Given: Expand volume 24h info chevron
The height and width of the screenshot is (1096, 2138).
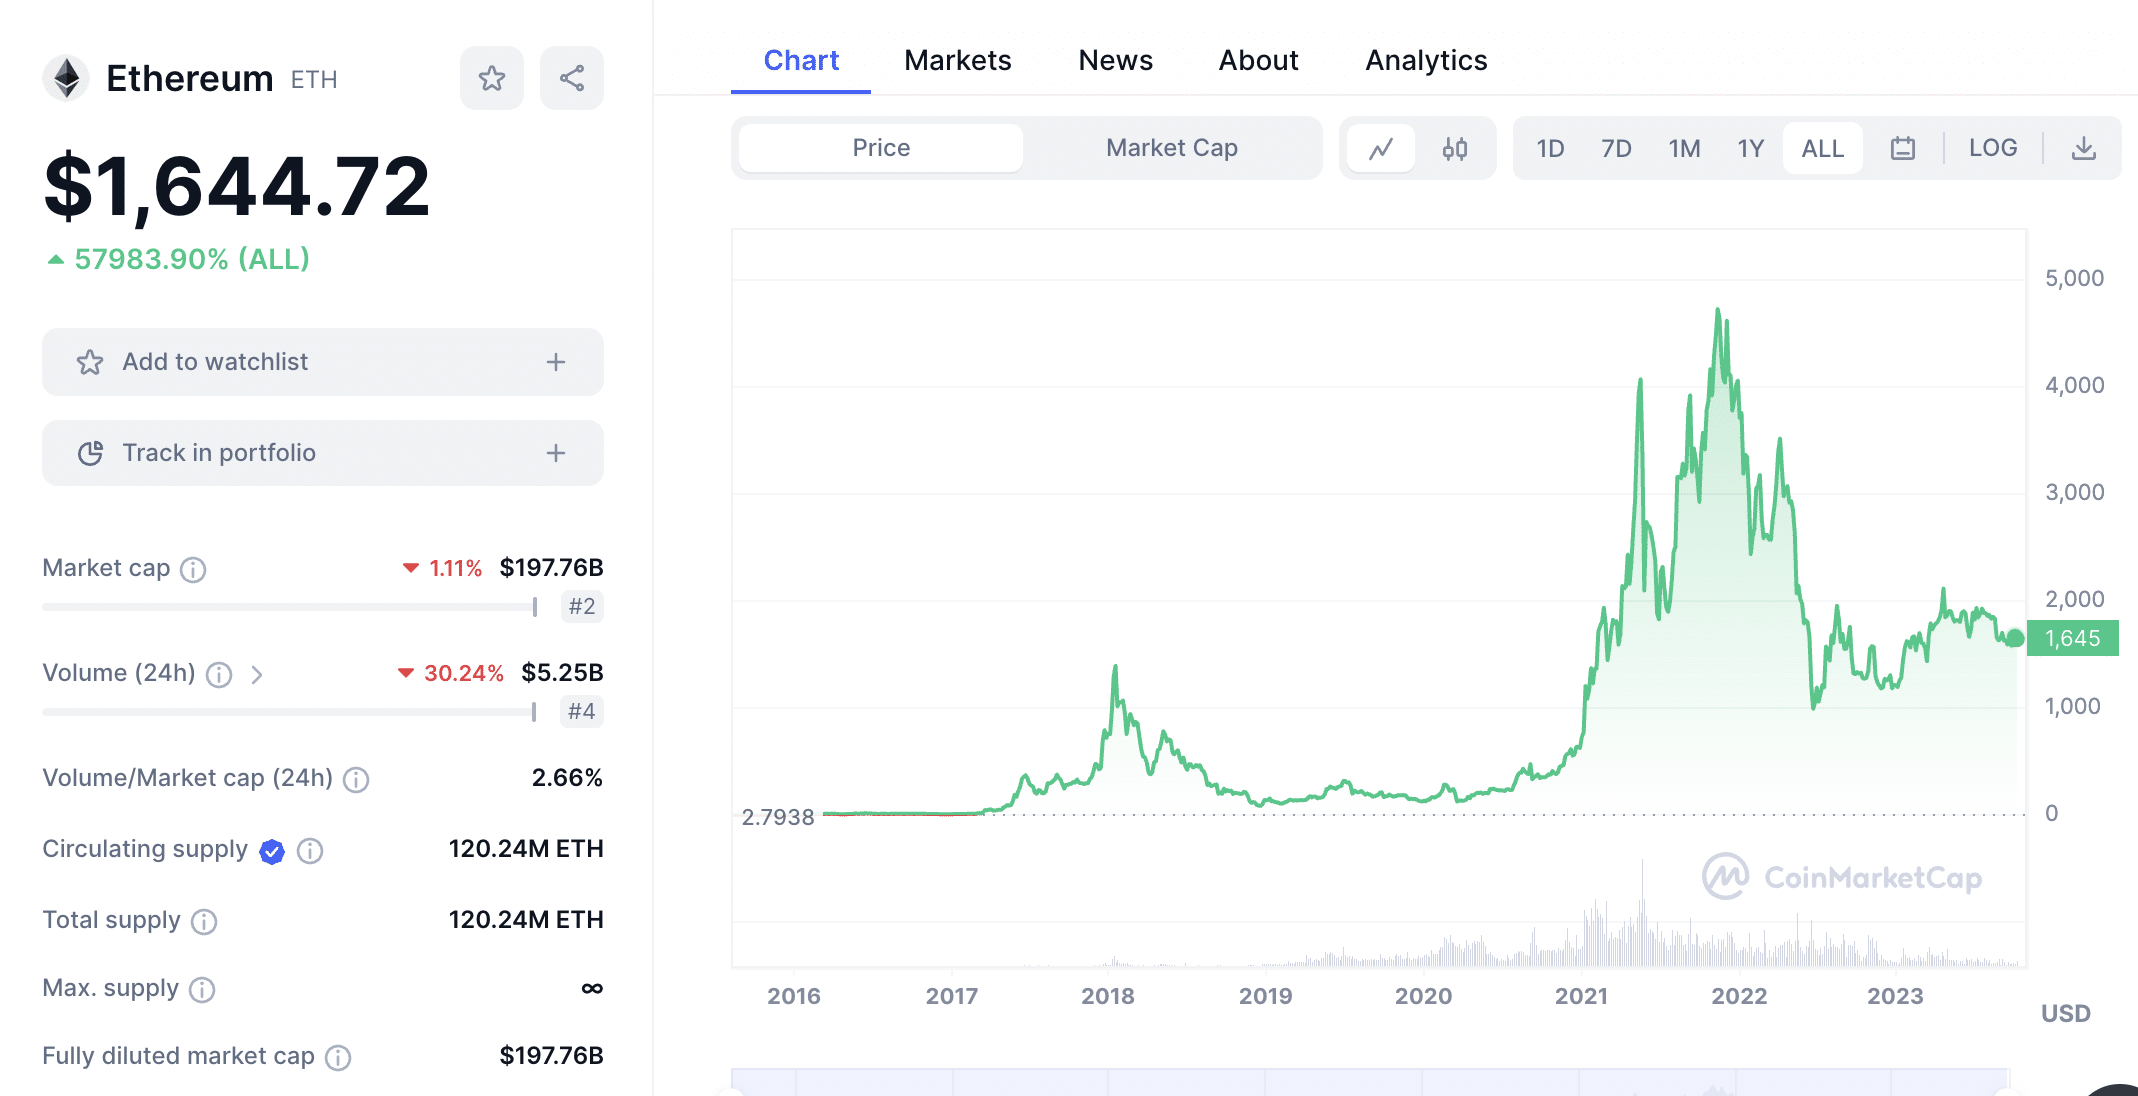Looking at the screenshot, I should coord(259,674).
